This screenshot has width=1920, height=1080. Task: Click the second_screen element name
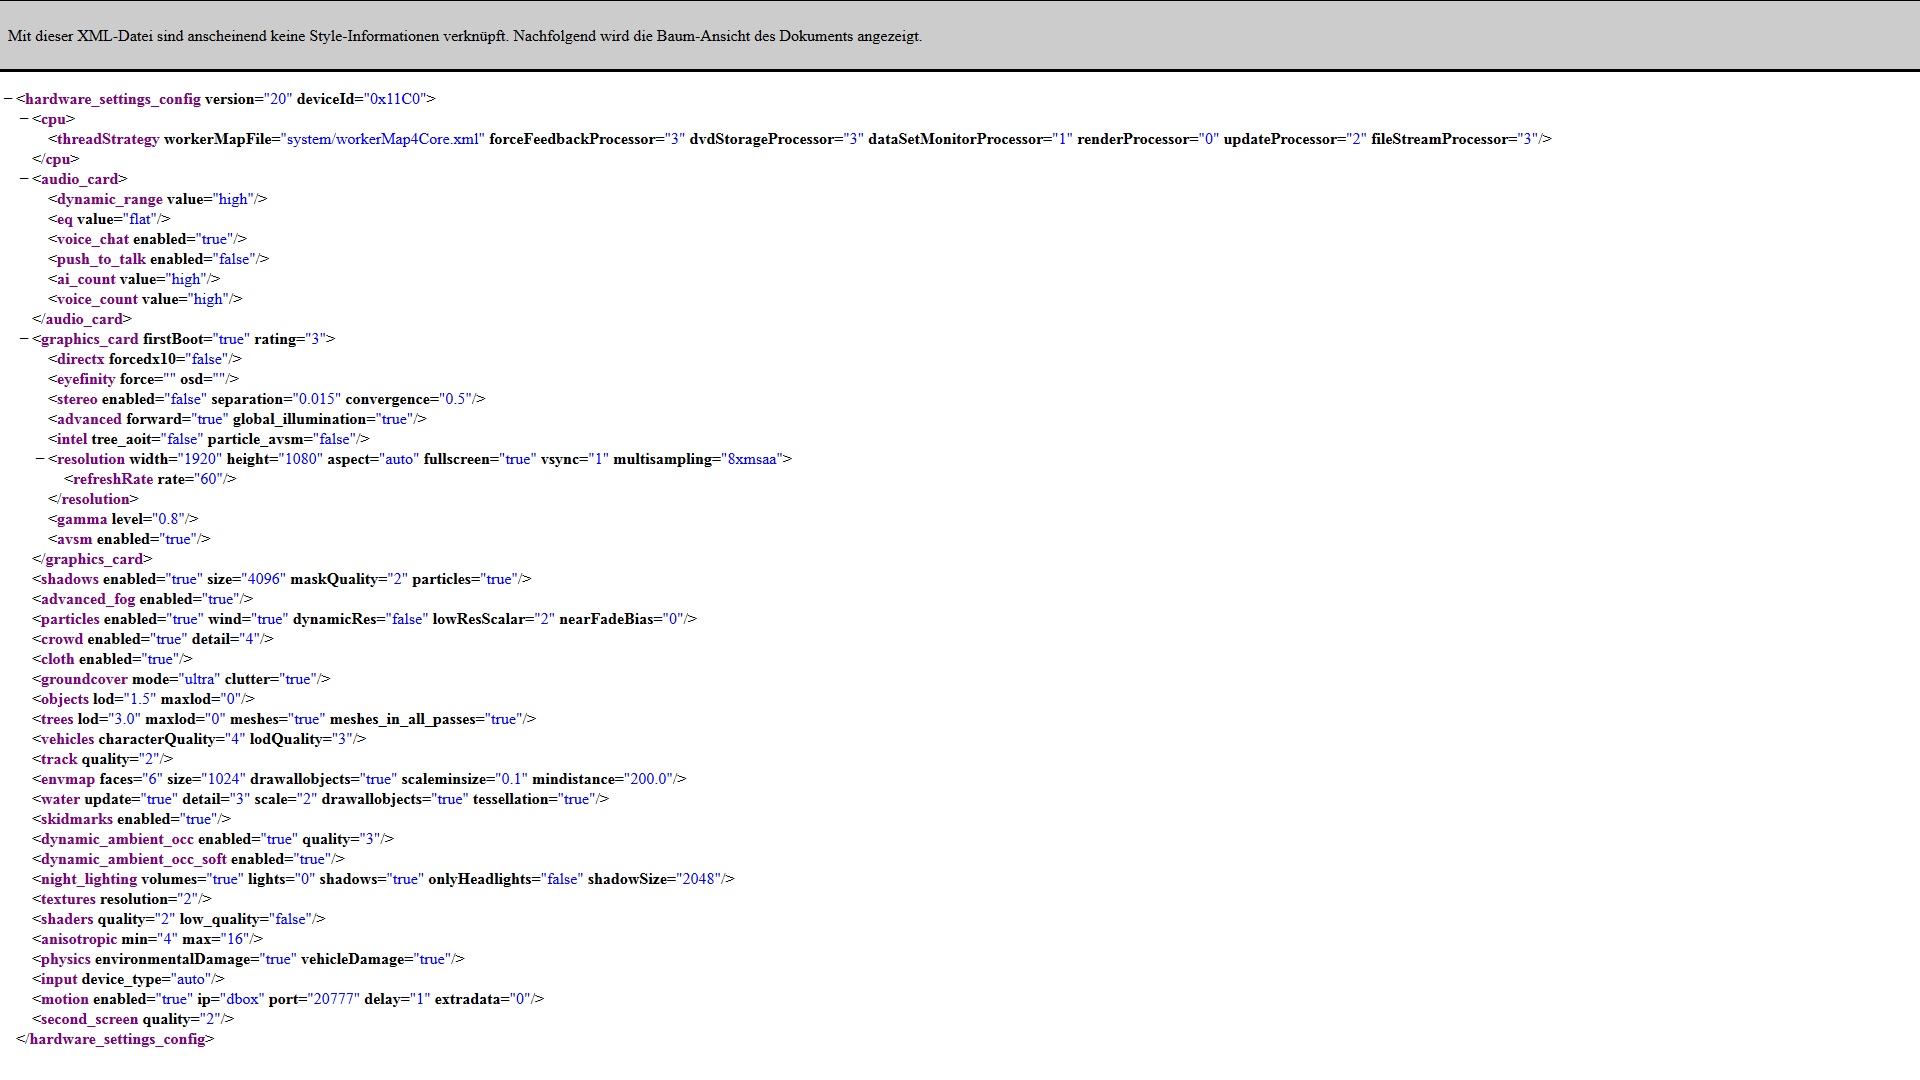[x=89, y=1019]
